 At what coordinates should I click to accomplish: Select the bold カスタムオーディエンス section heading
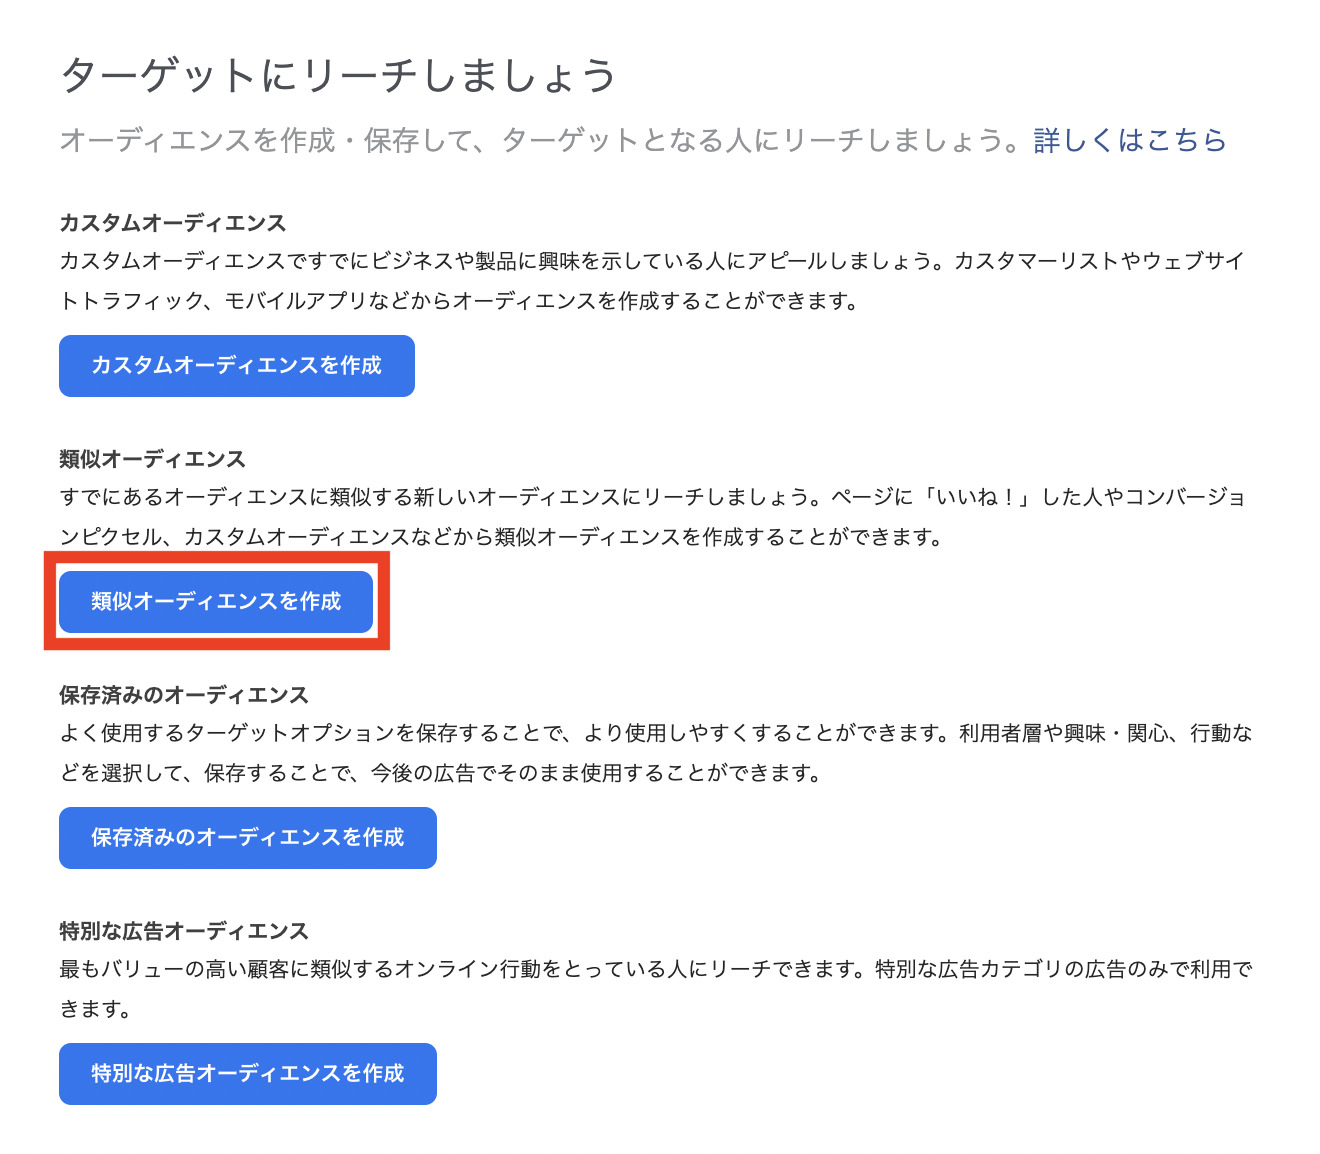pos(173,223)
